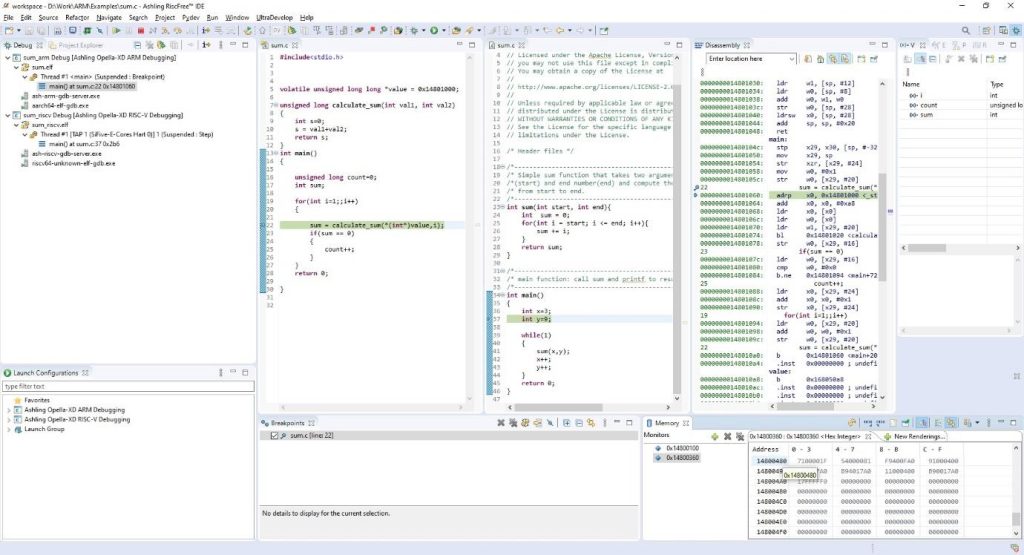Click the Resume debug button in toolbar
This screenshot has height=555, width=1024.
point(116,30)
